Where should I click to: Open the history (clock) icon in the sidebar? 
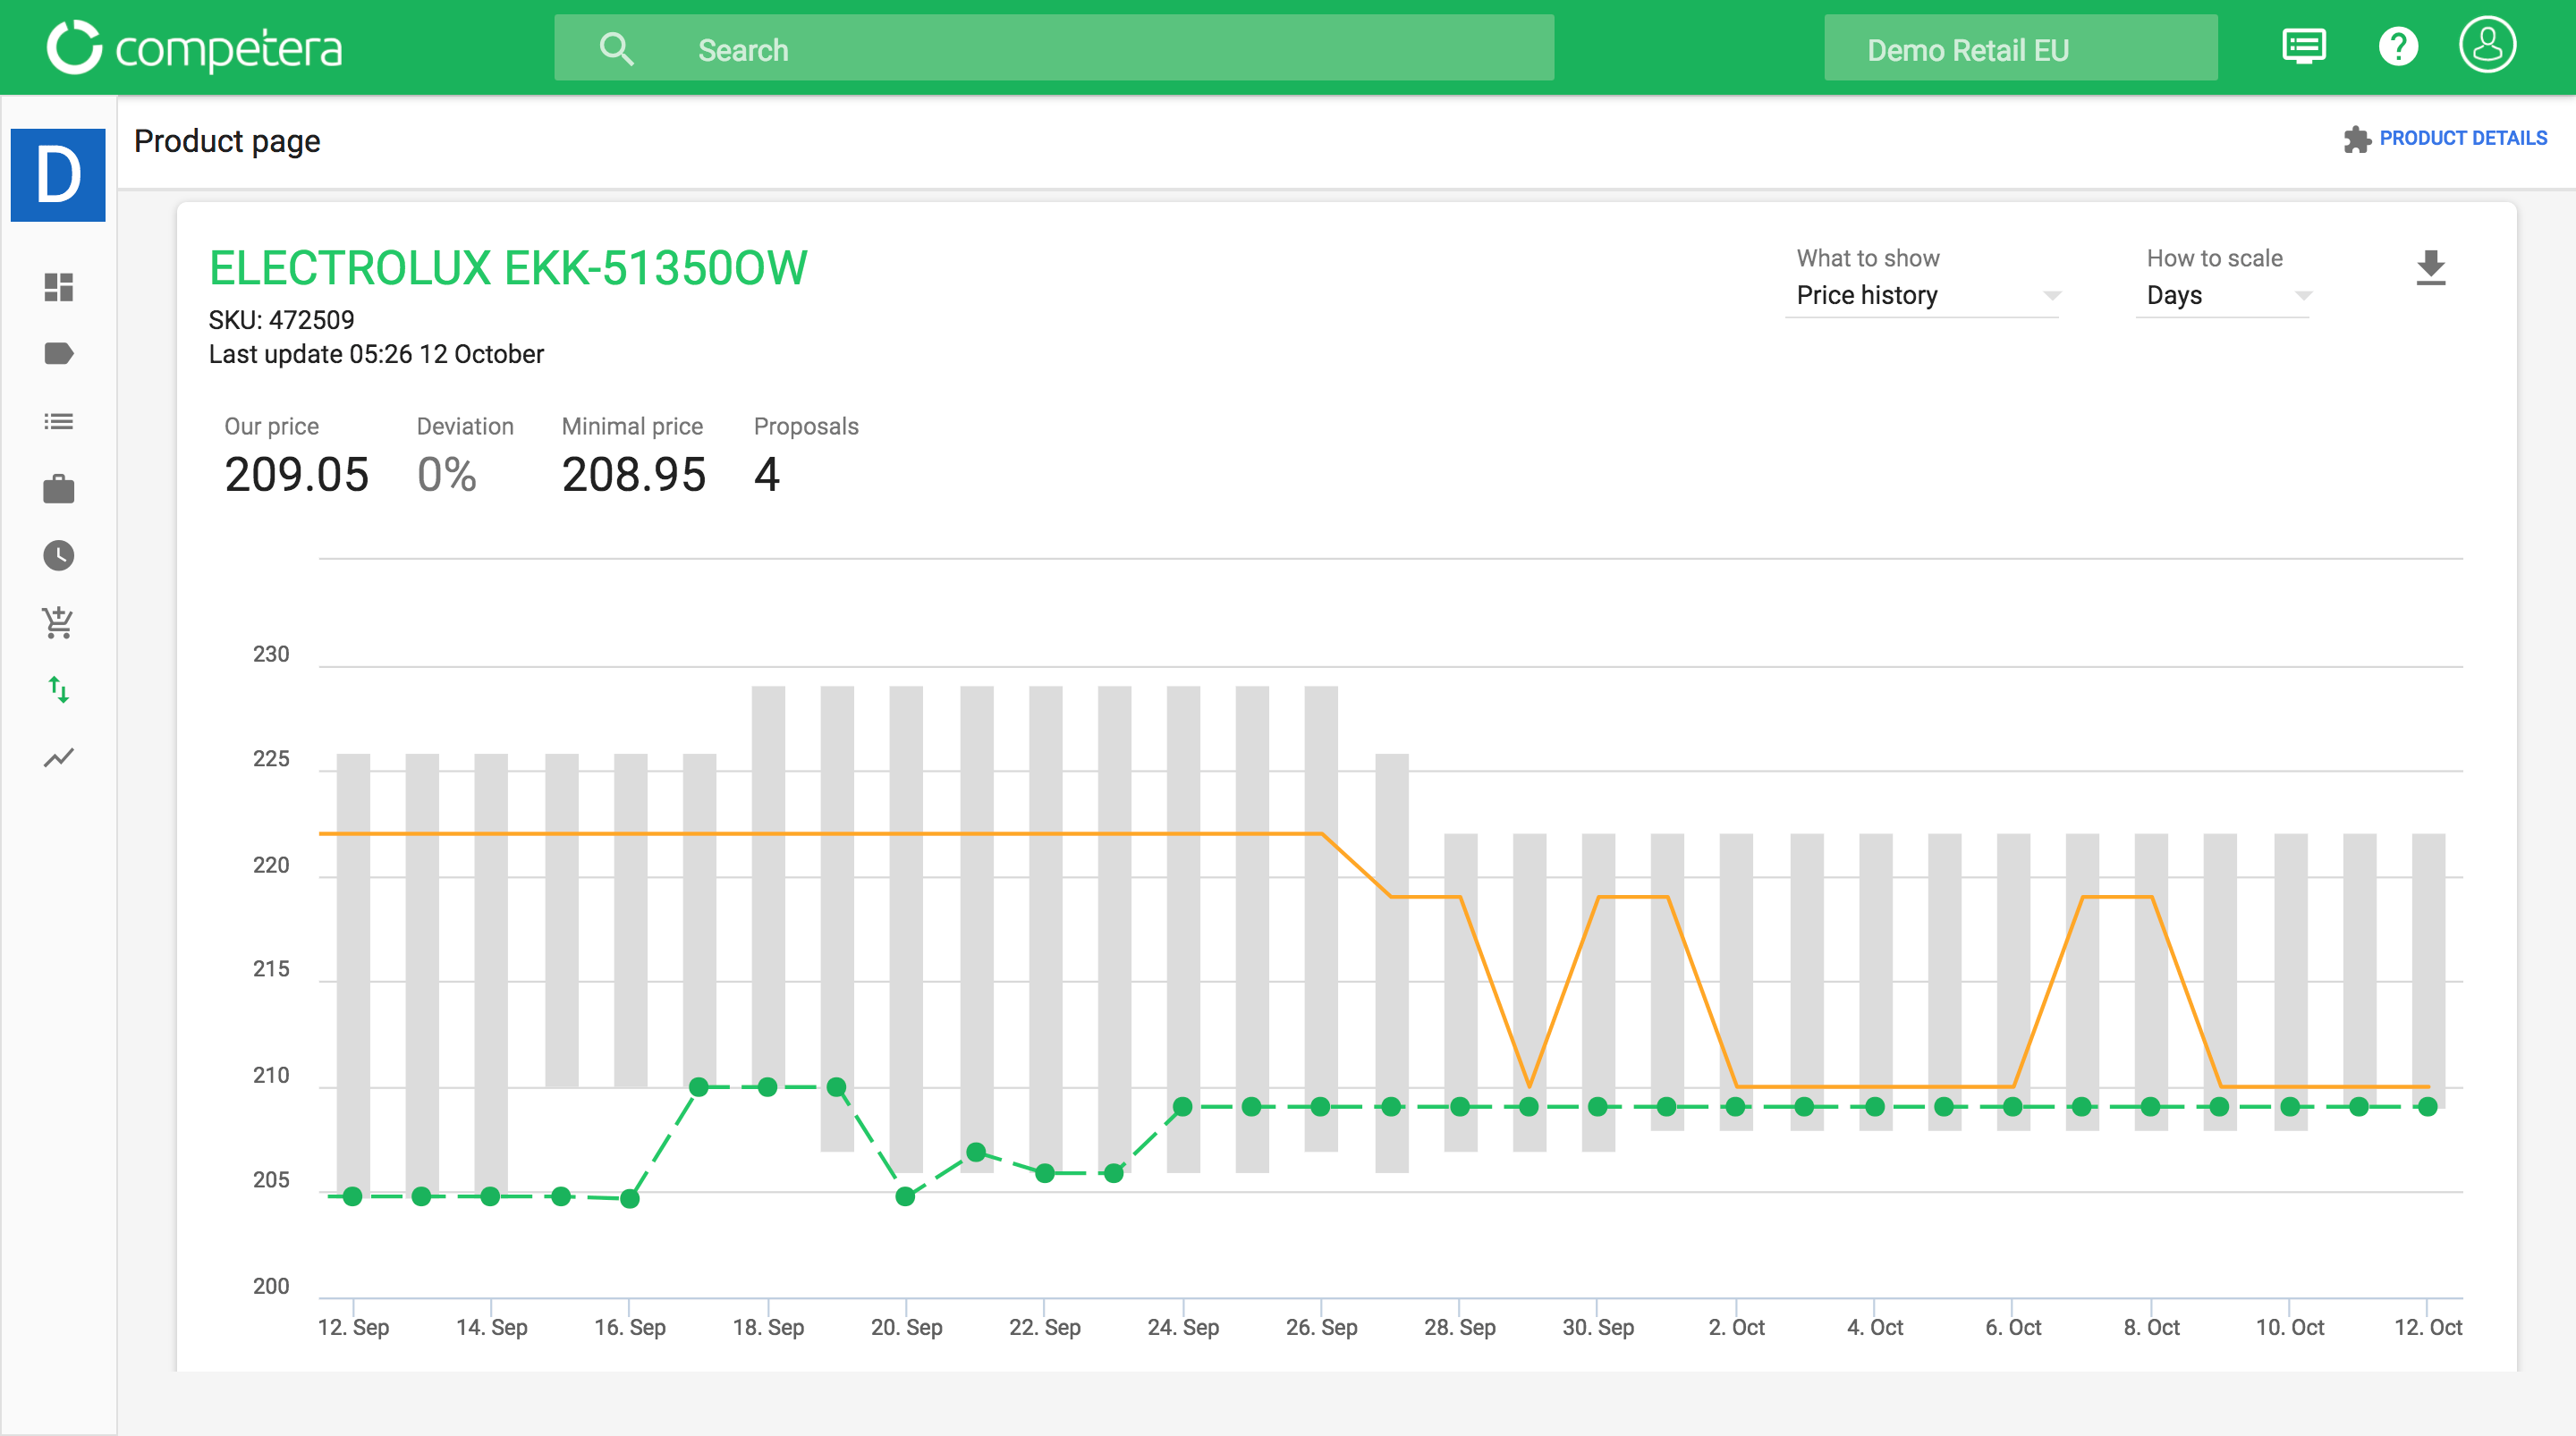coord(58,556)
